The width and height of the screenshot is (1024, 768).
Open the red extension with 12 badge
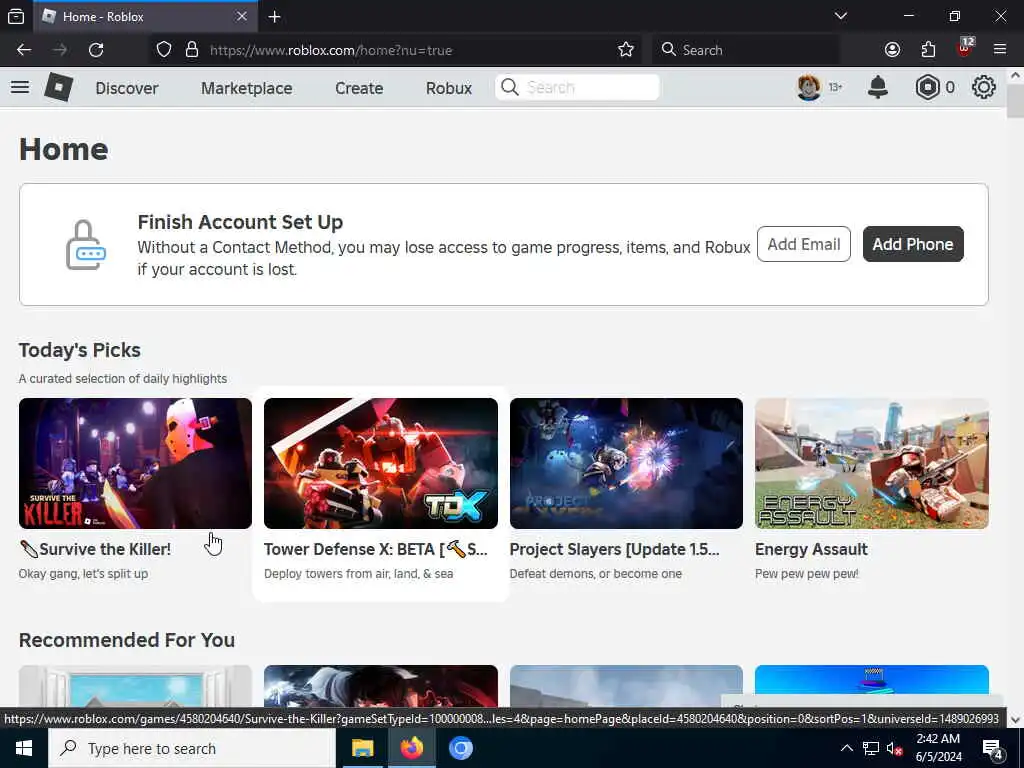click(x=965, y=48)
